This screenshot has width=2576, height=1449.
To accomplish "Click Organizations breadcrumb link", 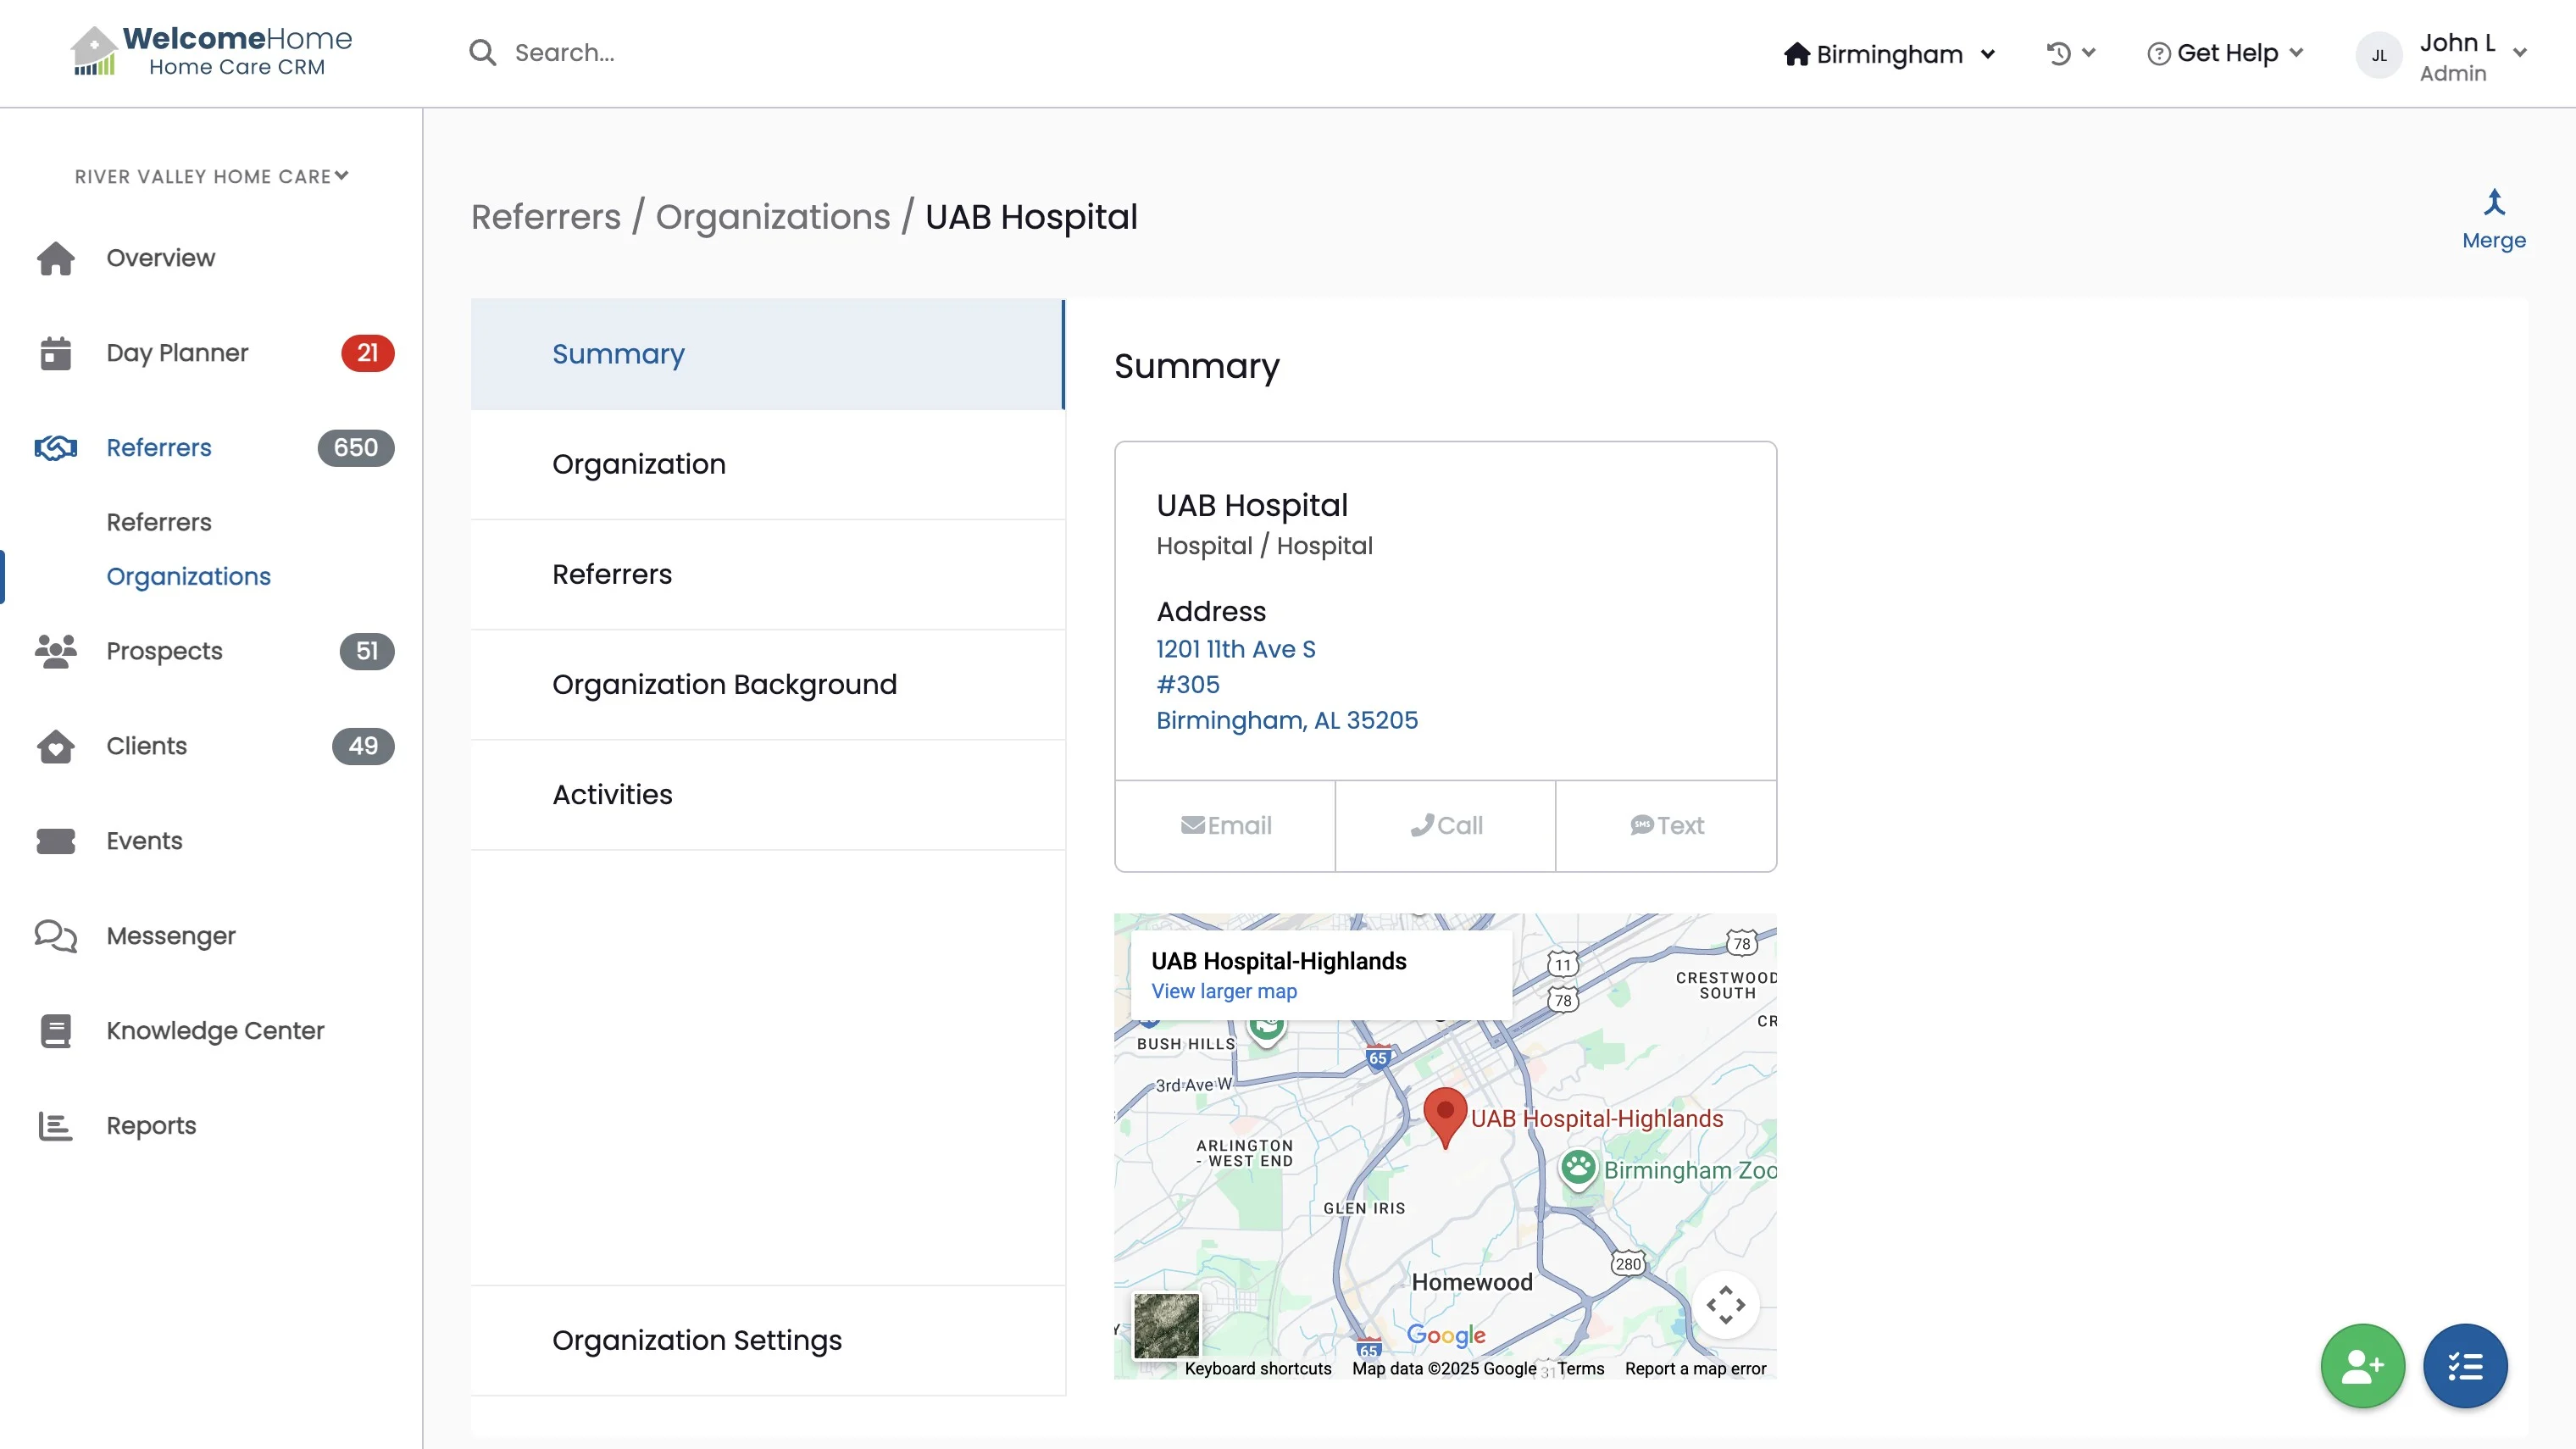I will (772, 217).
